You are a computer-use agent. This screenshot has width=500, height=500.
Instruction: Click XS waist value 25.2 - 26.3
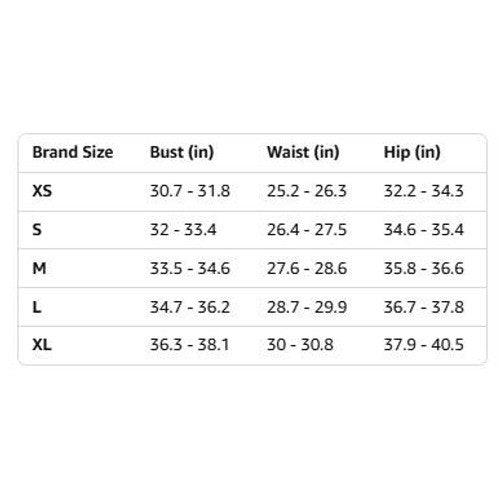(x=307, y=191)
